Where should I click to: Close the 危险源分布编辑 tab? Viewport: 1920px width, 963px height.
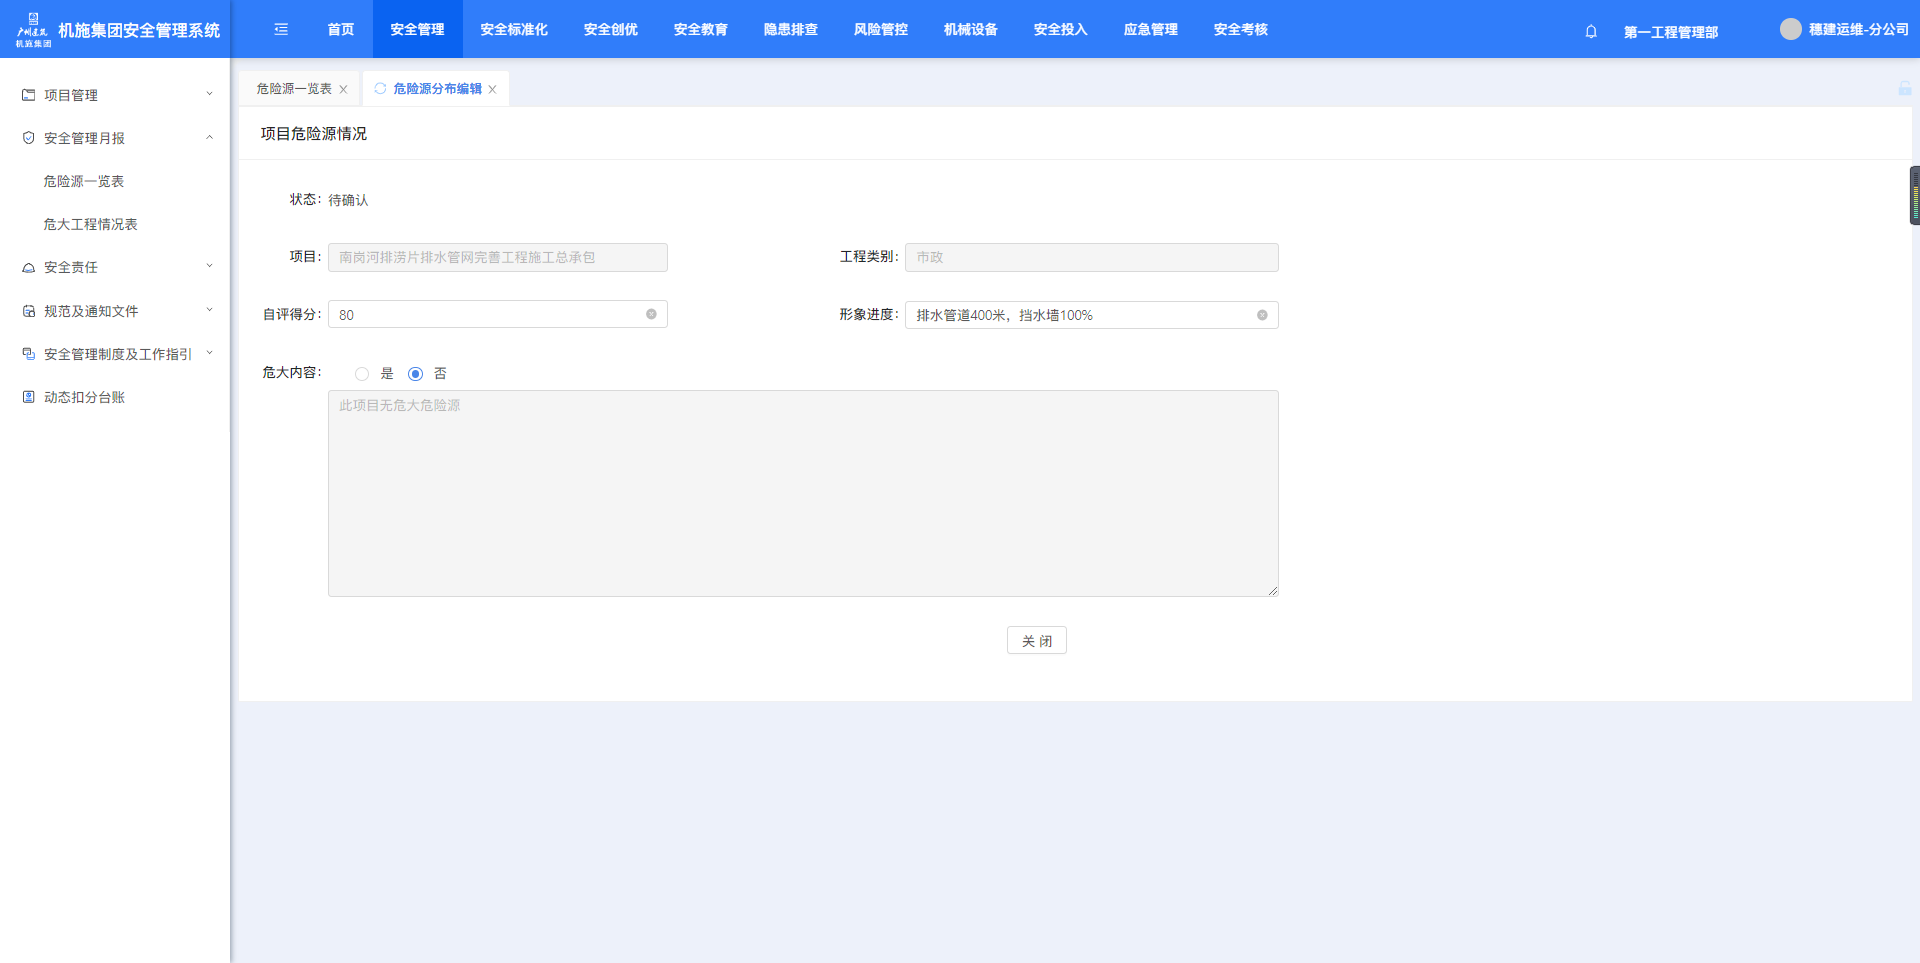pos(493,90)
